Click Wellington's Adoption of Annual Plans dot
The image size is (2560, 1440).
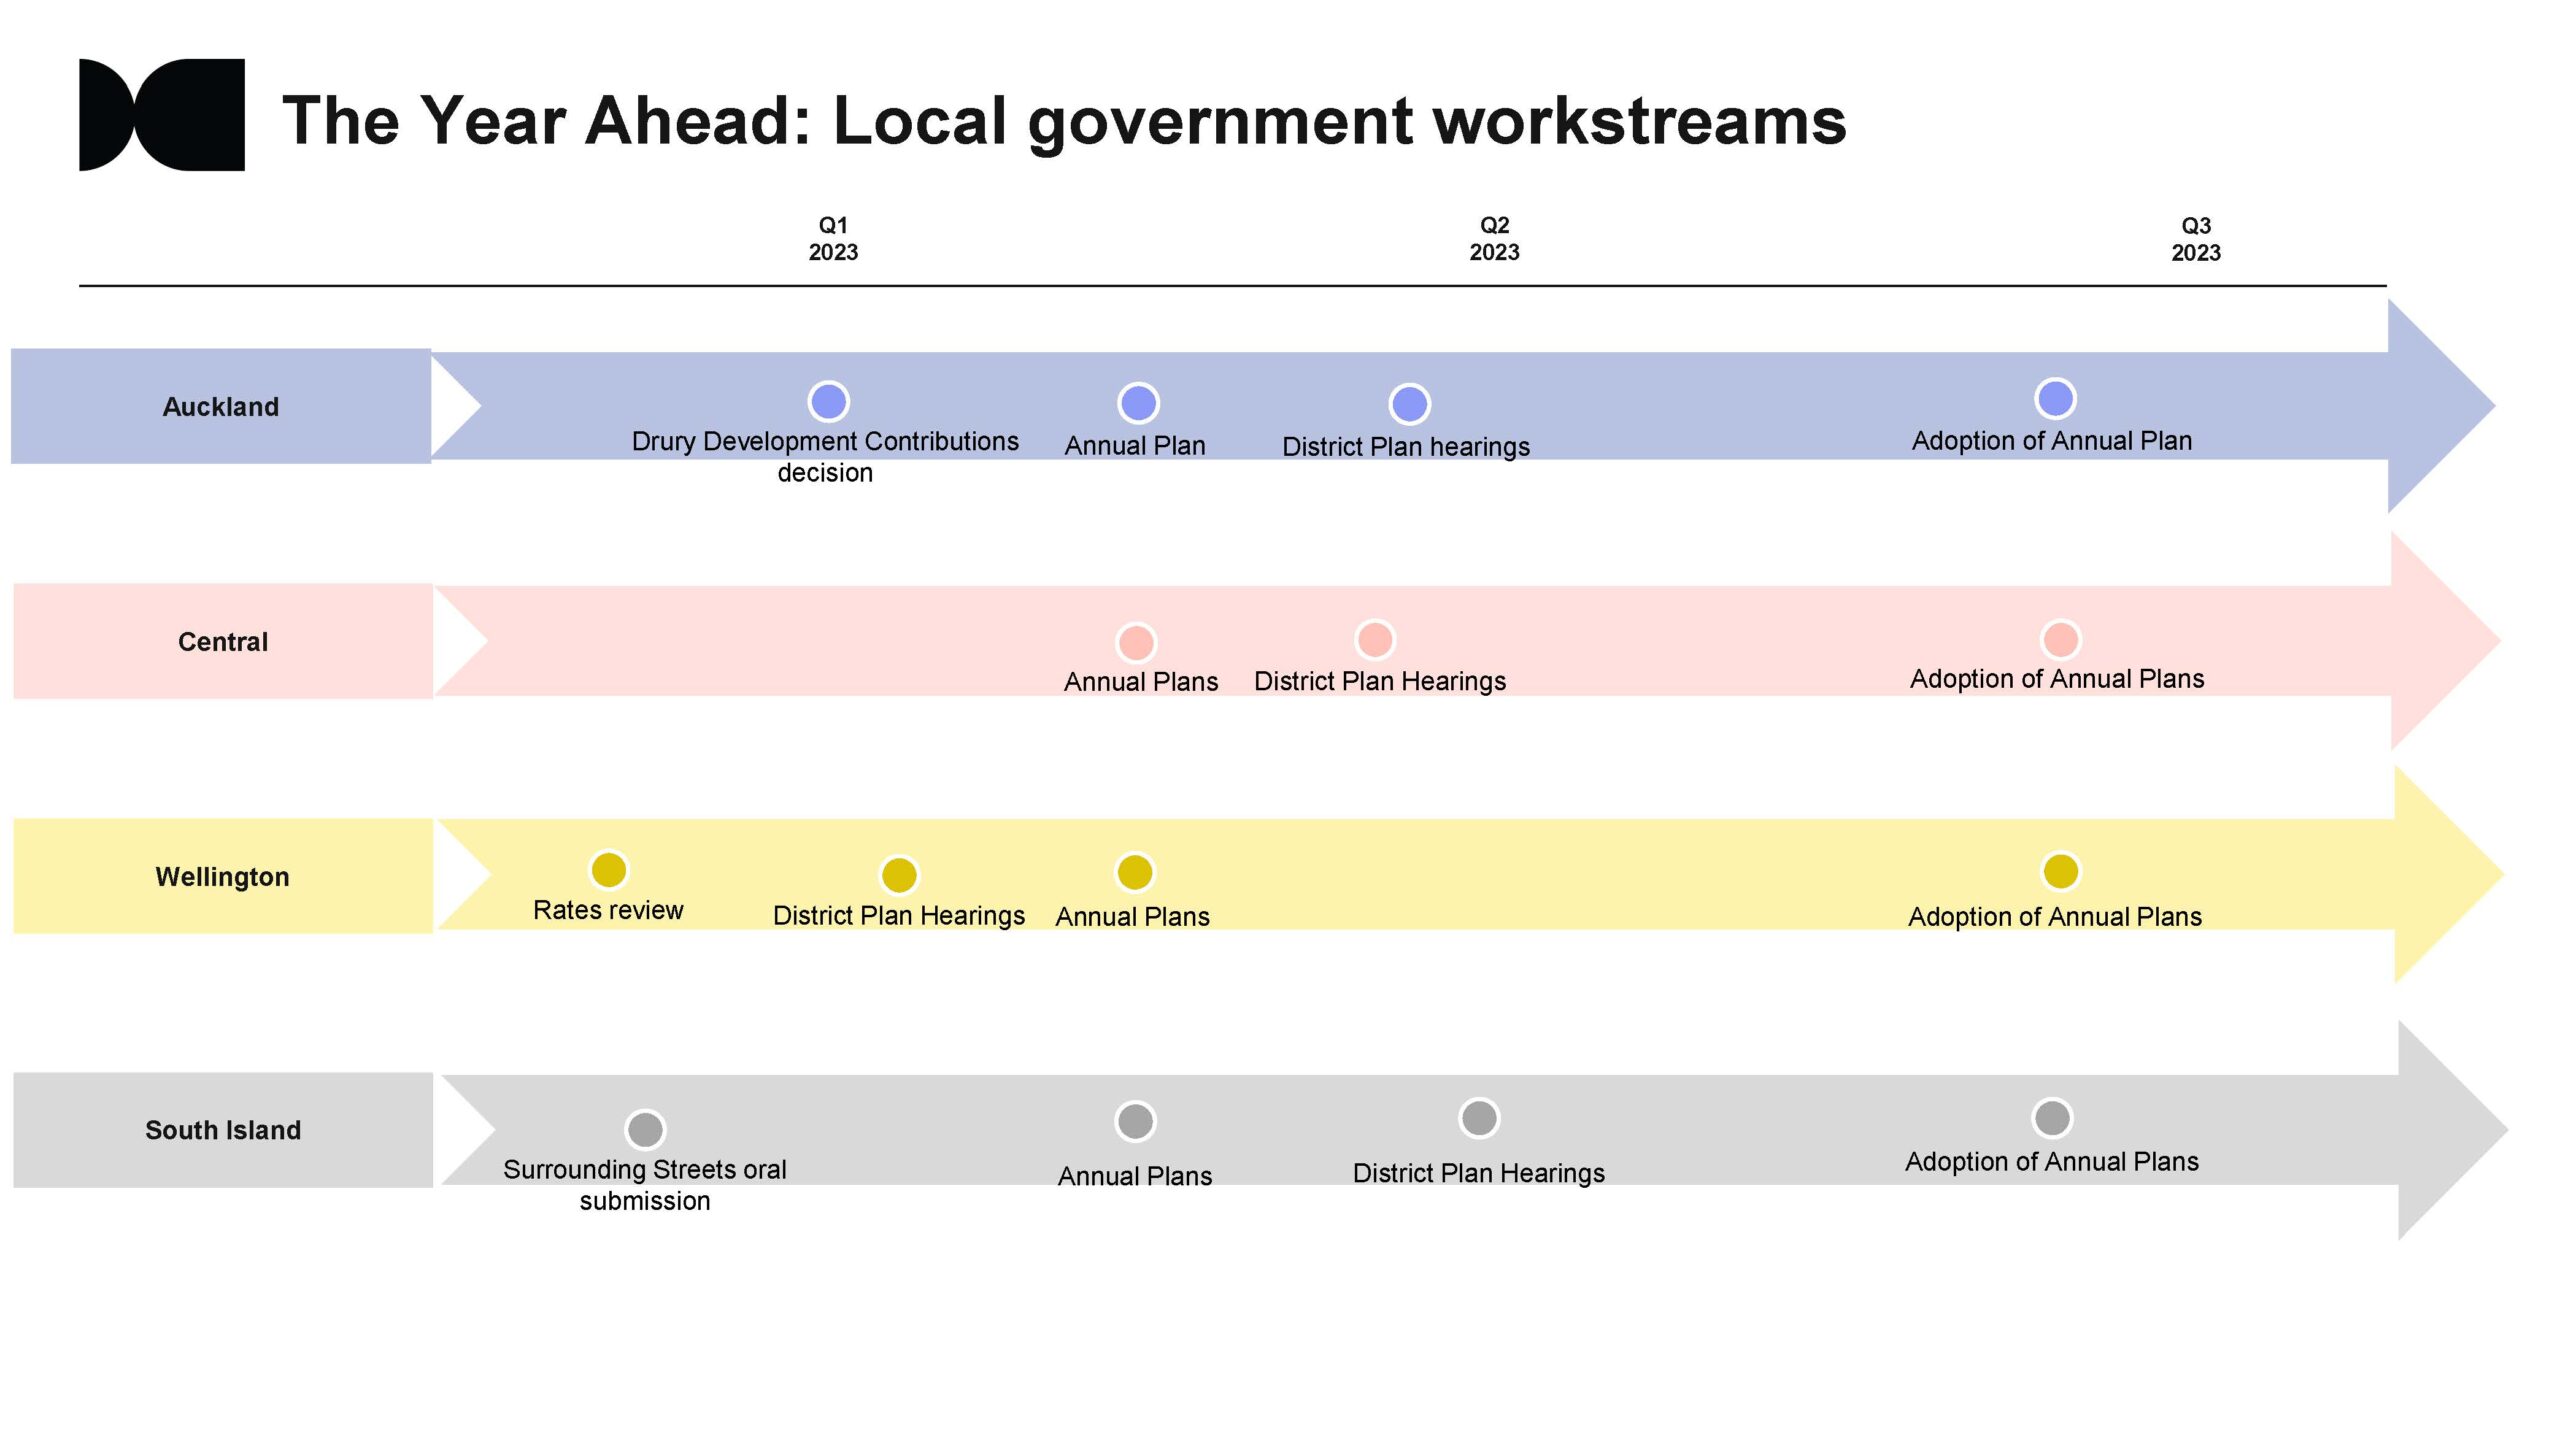(x=2060, y=871)
